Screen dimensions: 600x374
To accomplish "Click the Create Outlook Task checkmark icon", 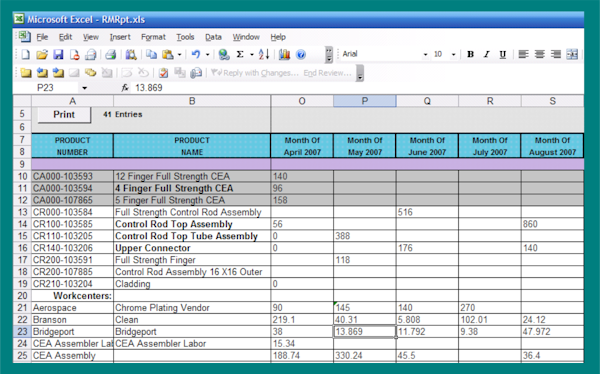I will click(163, 73).
